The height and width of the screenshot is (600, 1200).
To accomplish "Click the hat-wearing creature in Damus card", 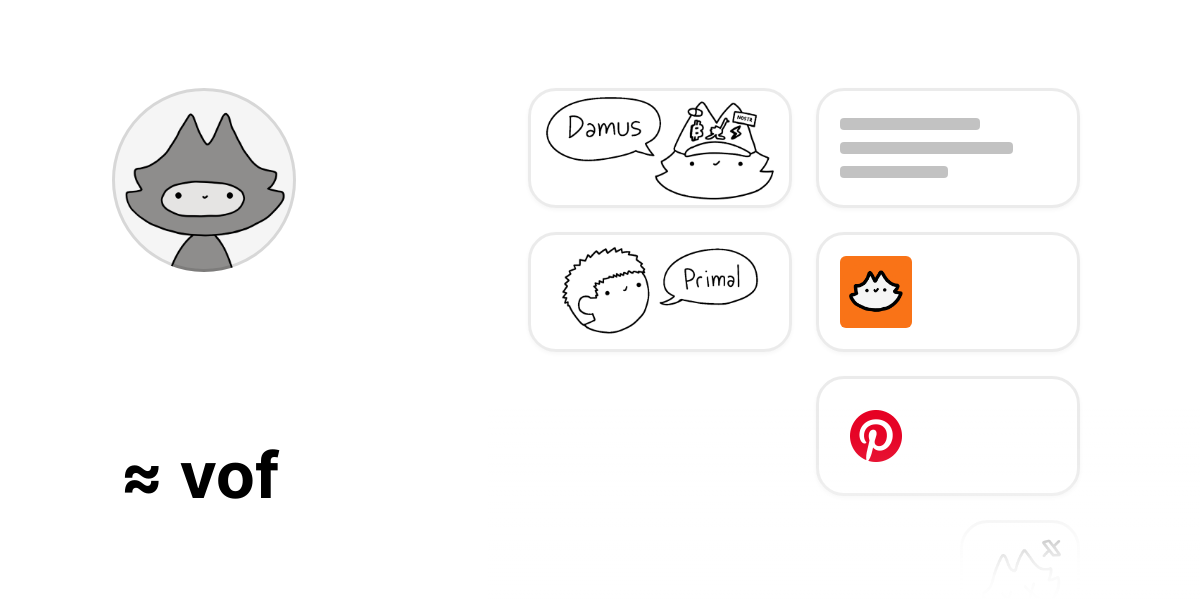I will [x=715, y=150].
